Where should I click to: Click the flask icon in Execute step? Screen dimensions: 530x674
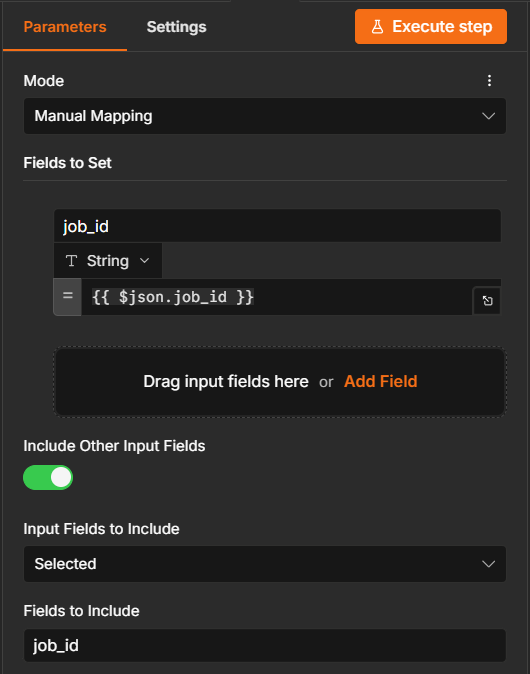pyautogui.click(x=377, y=27)
